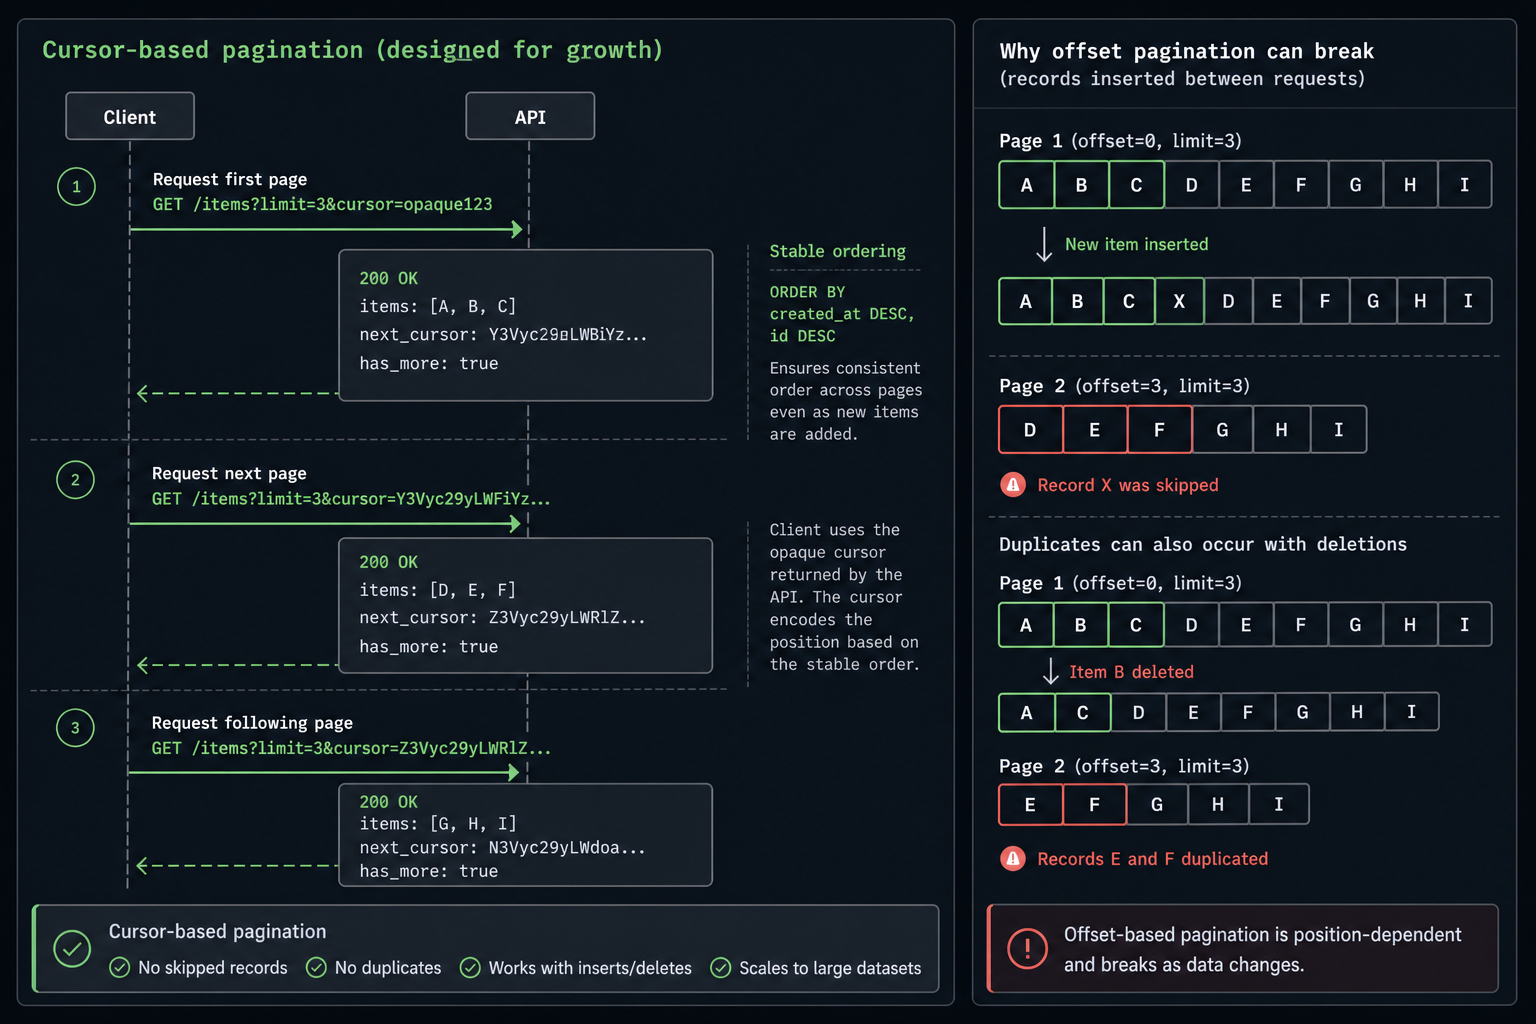Click the large green checkmark in cursor-based summary

click(x=72, y=949)
